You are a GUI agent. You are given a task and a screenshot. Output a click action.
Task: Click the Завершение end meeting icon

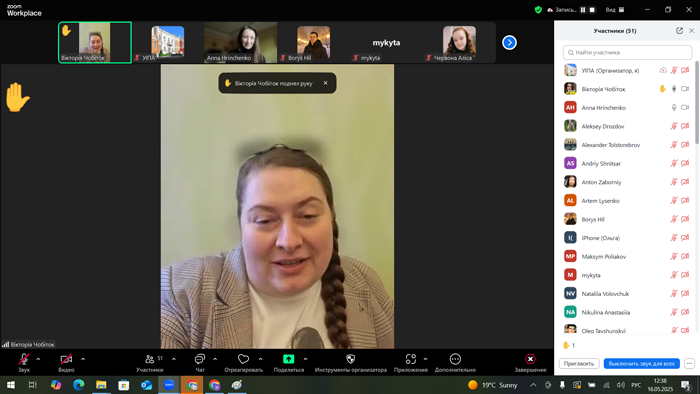click(530, 359)
